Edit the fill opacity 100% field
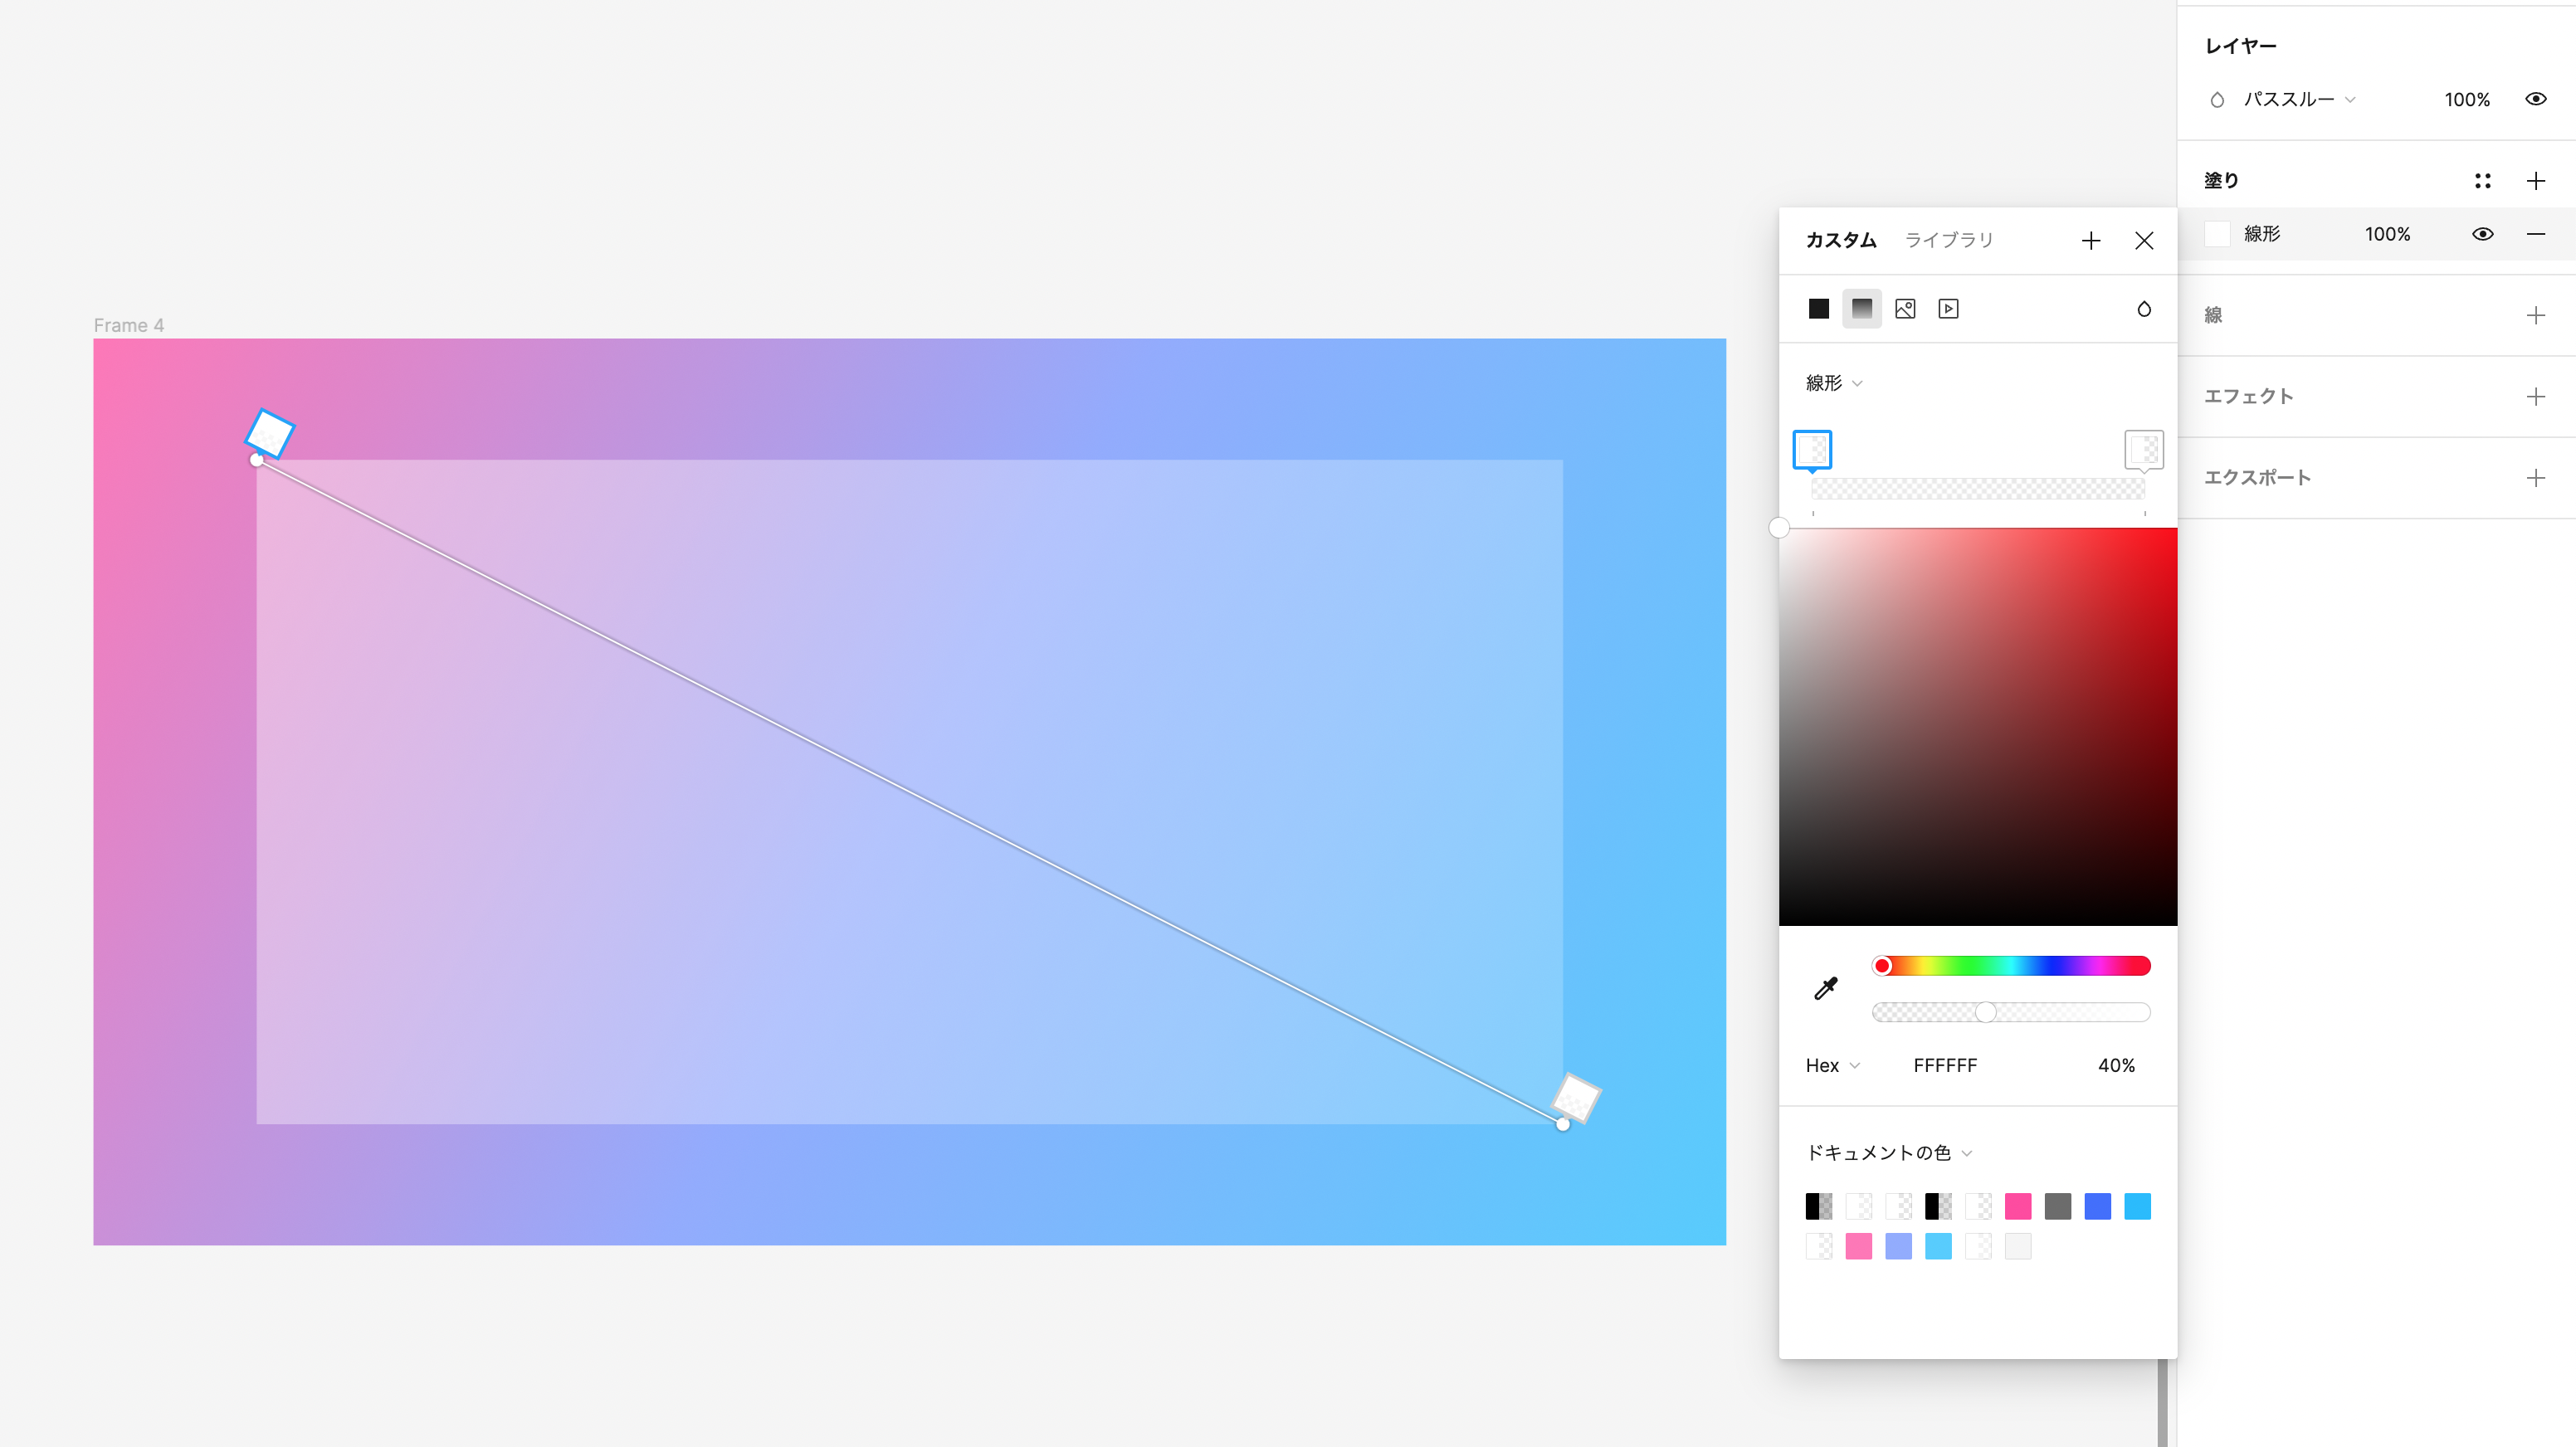Viewport: 2576px width, 1447px height. 2386,234
